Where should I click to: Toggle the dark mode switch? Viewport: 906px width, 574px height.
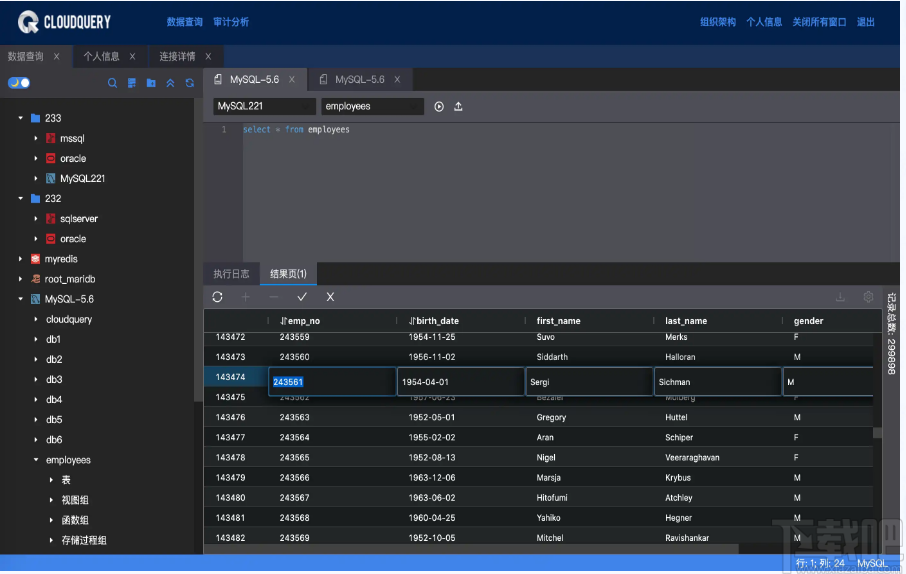pos(19,83)
